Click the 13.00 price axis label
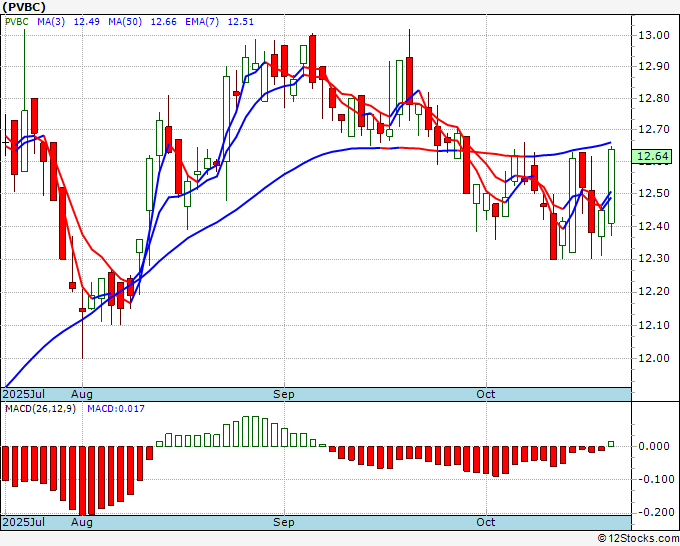This screenshot has width=680, height=546. (654, 35)
